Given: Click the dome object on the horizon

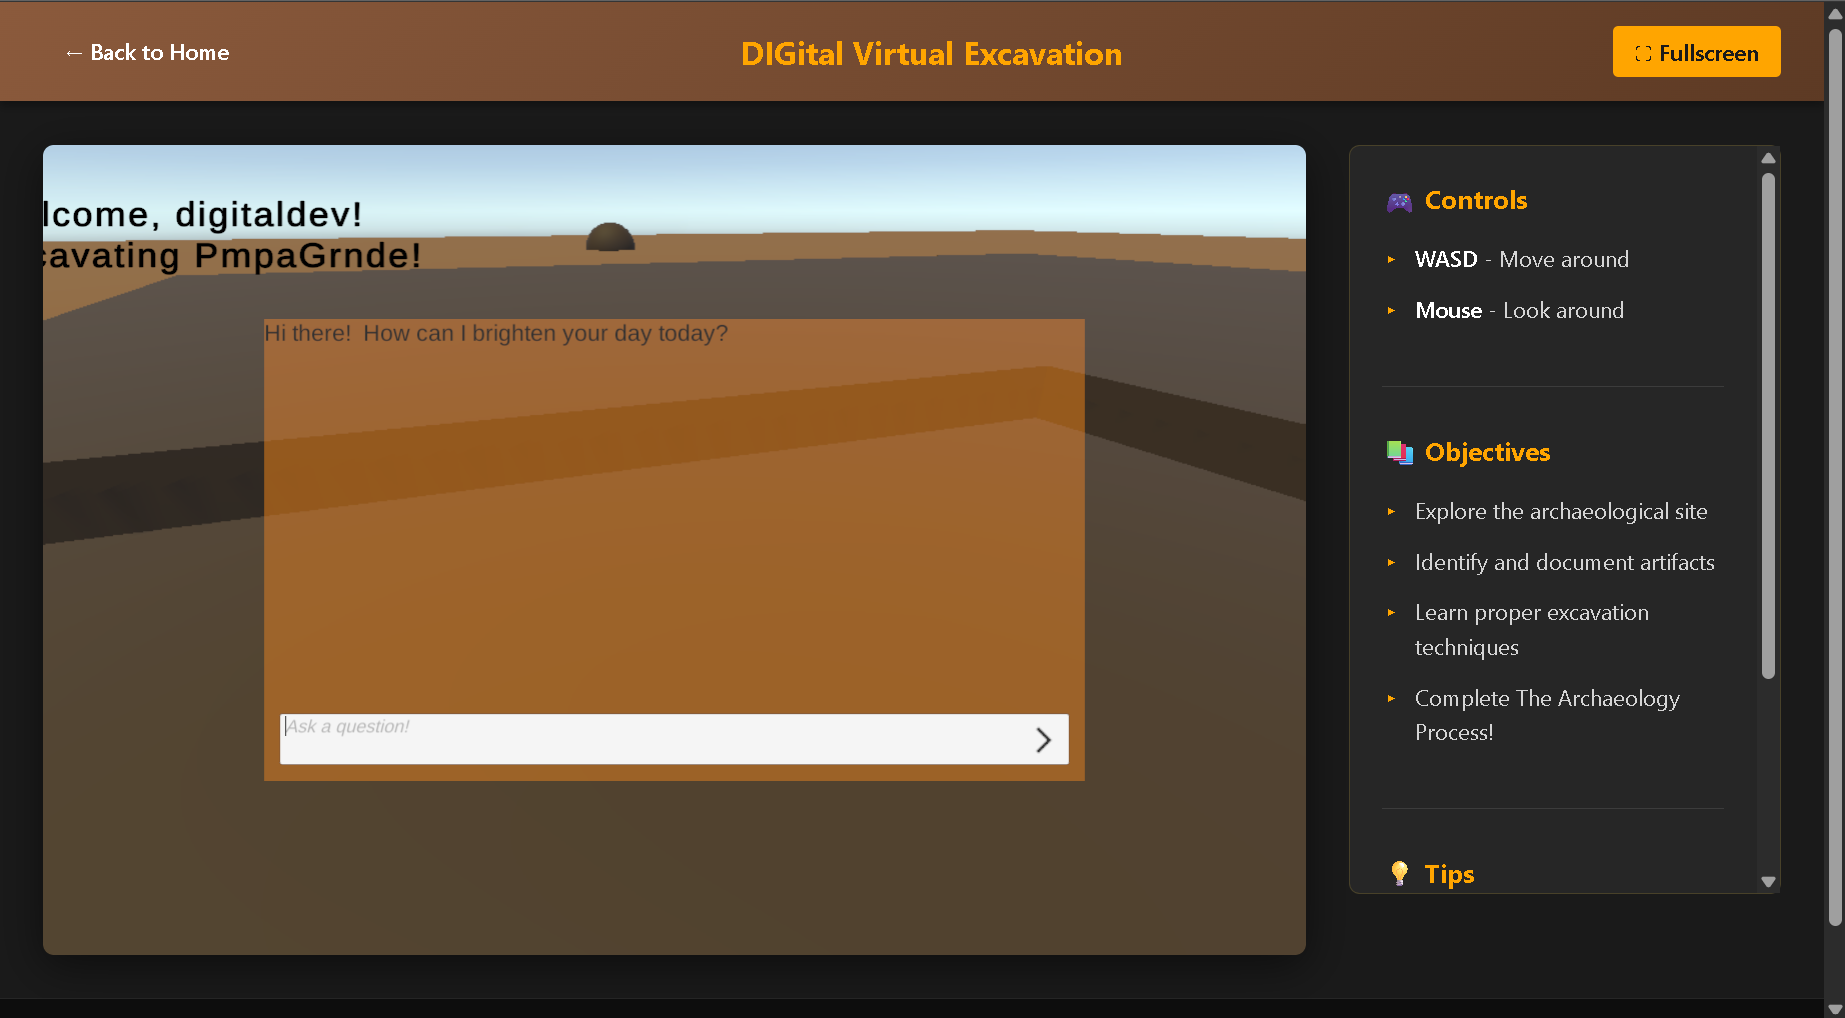Looking at the screenshot, I should tap(610, 238).
